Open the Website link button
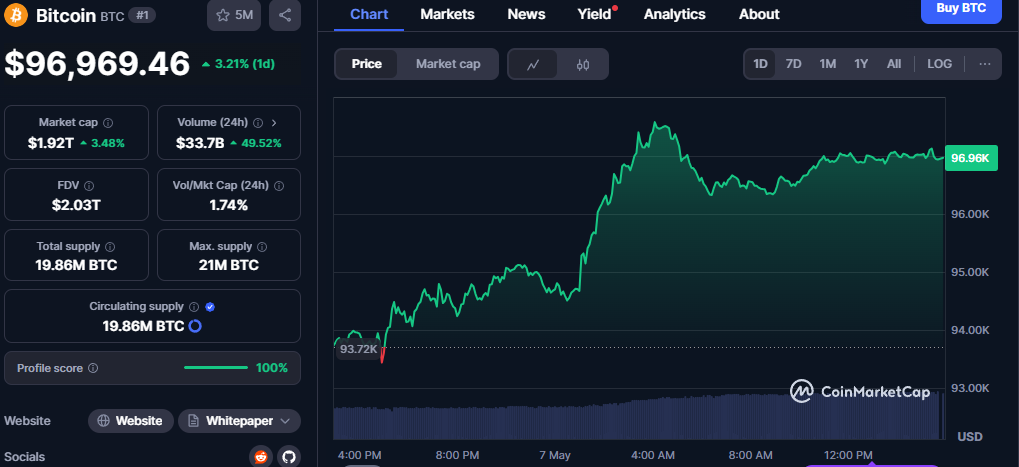Screen dimensions: 1019x467 pos(131,421)
